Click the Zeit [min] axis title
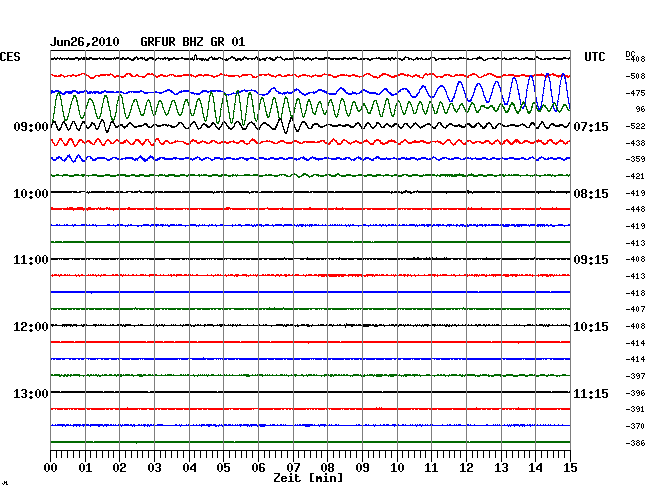Screen dimensions: 650x494 coord(308,479)
